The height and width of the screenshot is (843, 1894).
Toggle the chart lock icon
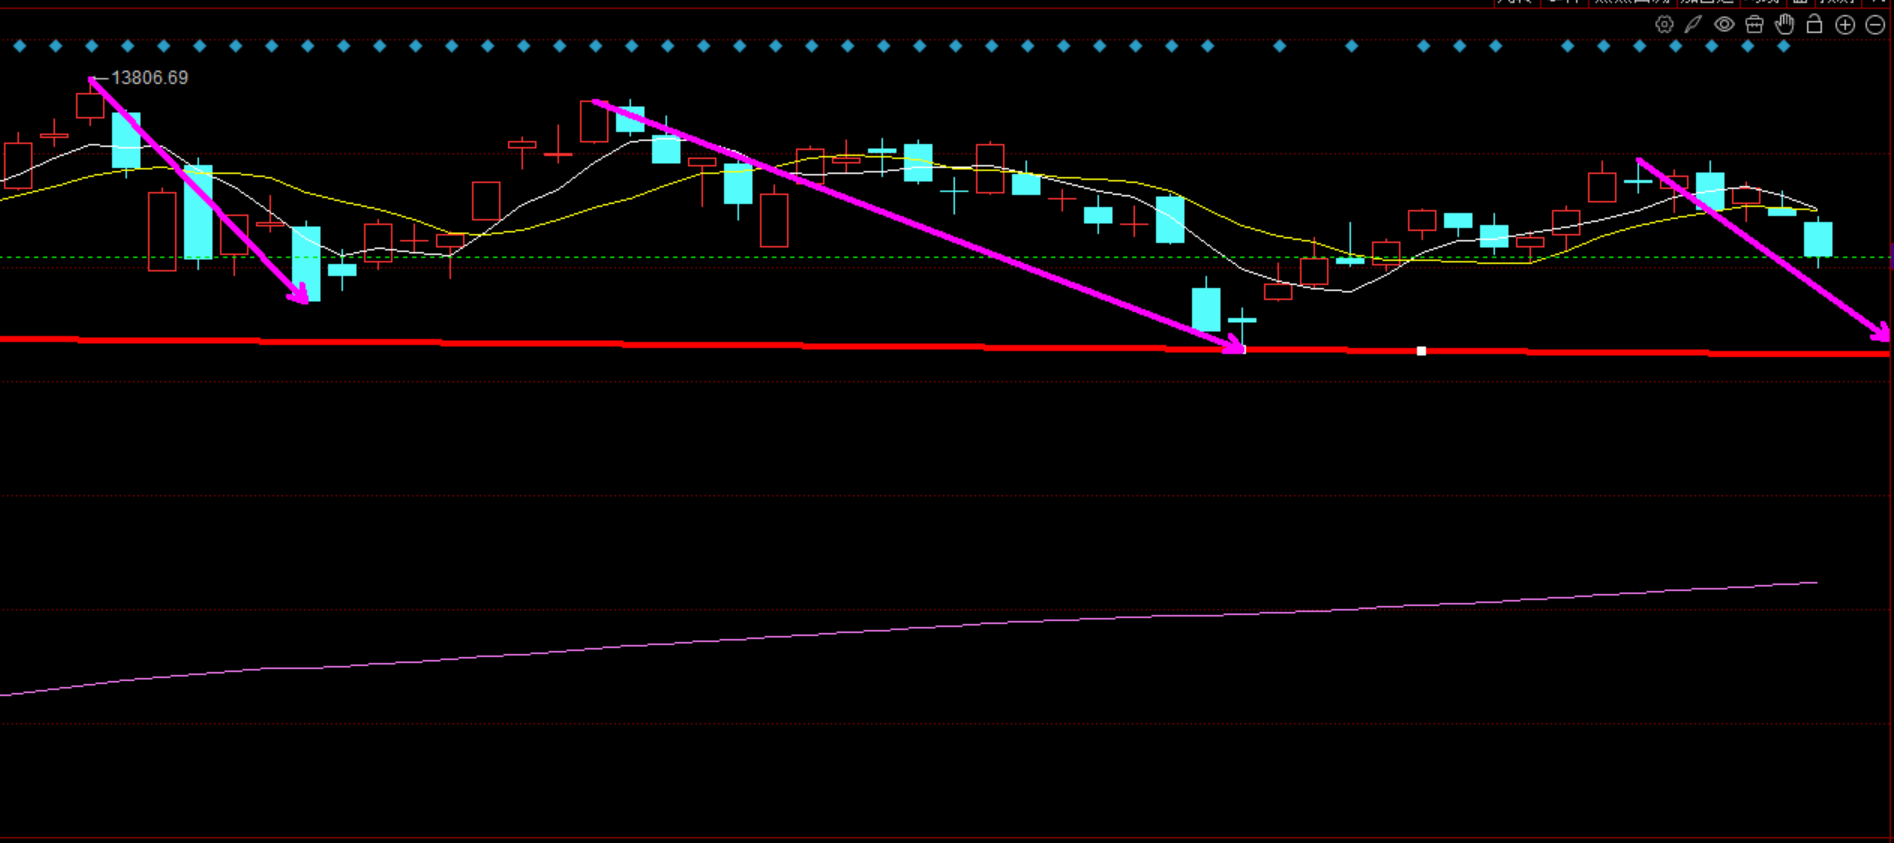coord(1814,25)
